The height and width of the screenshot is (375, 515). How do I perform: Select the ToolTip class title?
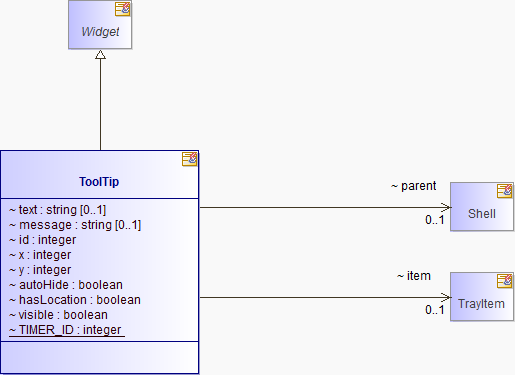tap(99, 182)
